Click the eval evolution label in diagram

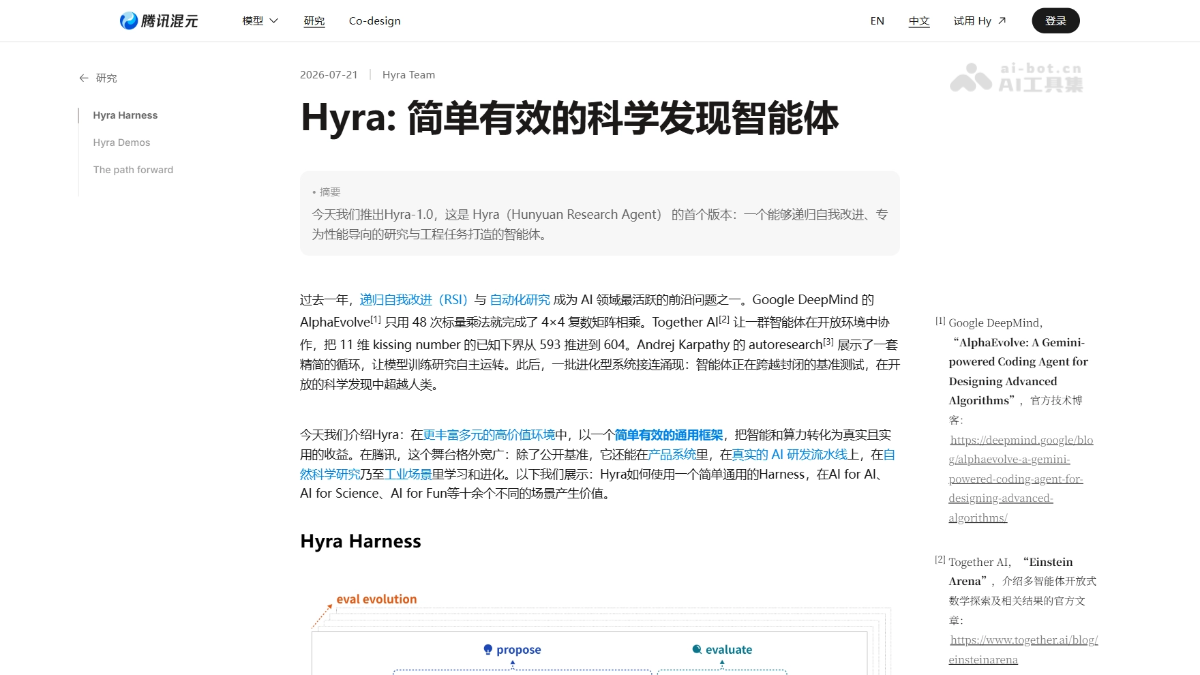coord(376,599)
